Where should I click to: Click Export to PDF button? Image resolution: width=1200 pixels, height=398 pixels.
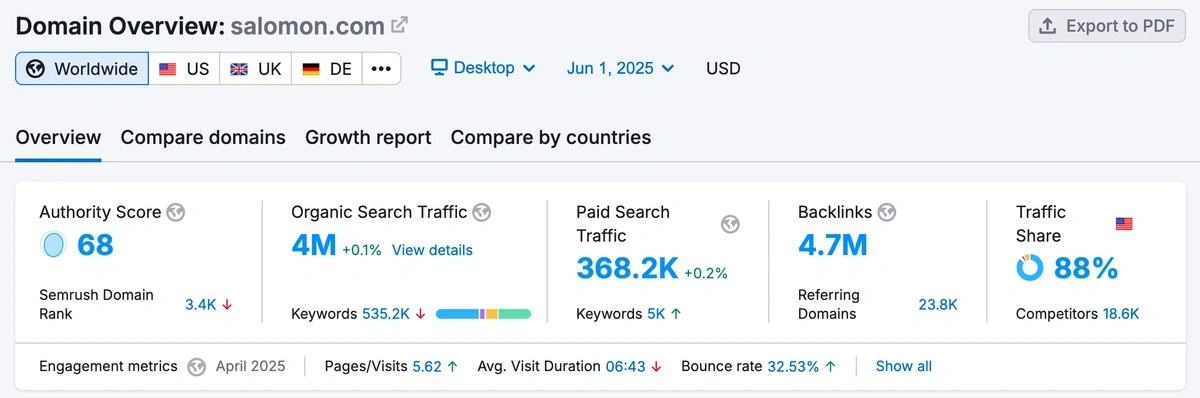point(1106,26)
